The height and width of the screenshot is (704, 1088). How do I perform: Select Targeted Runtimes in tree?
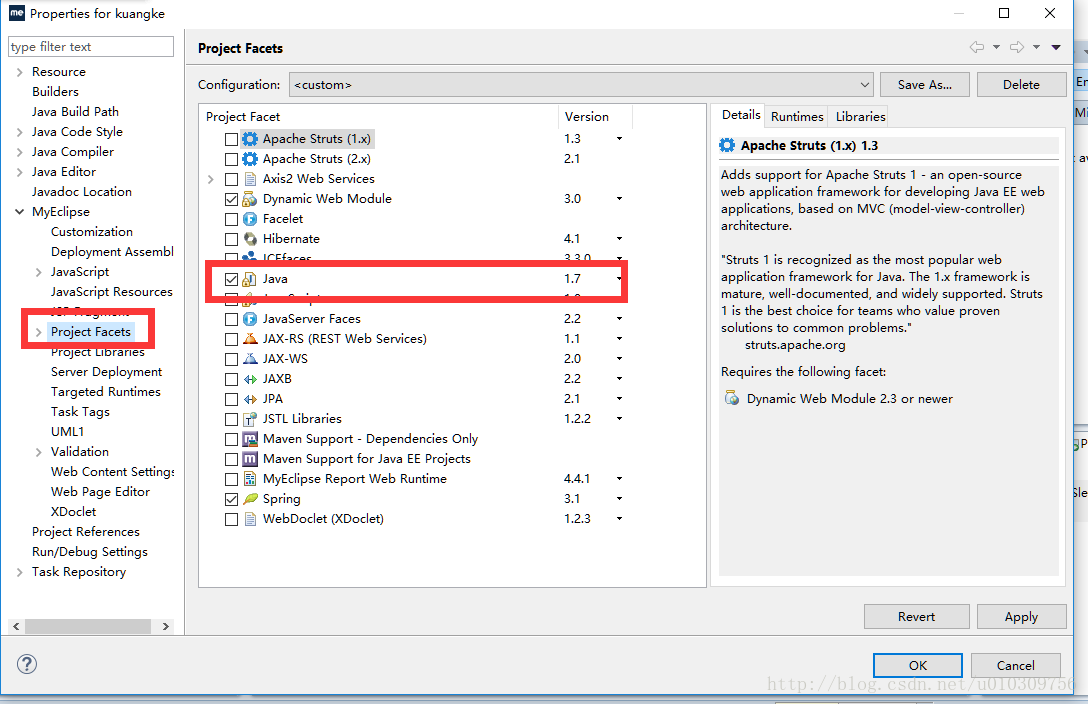click(x=105, y=392)
